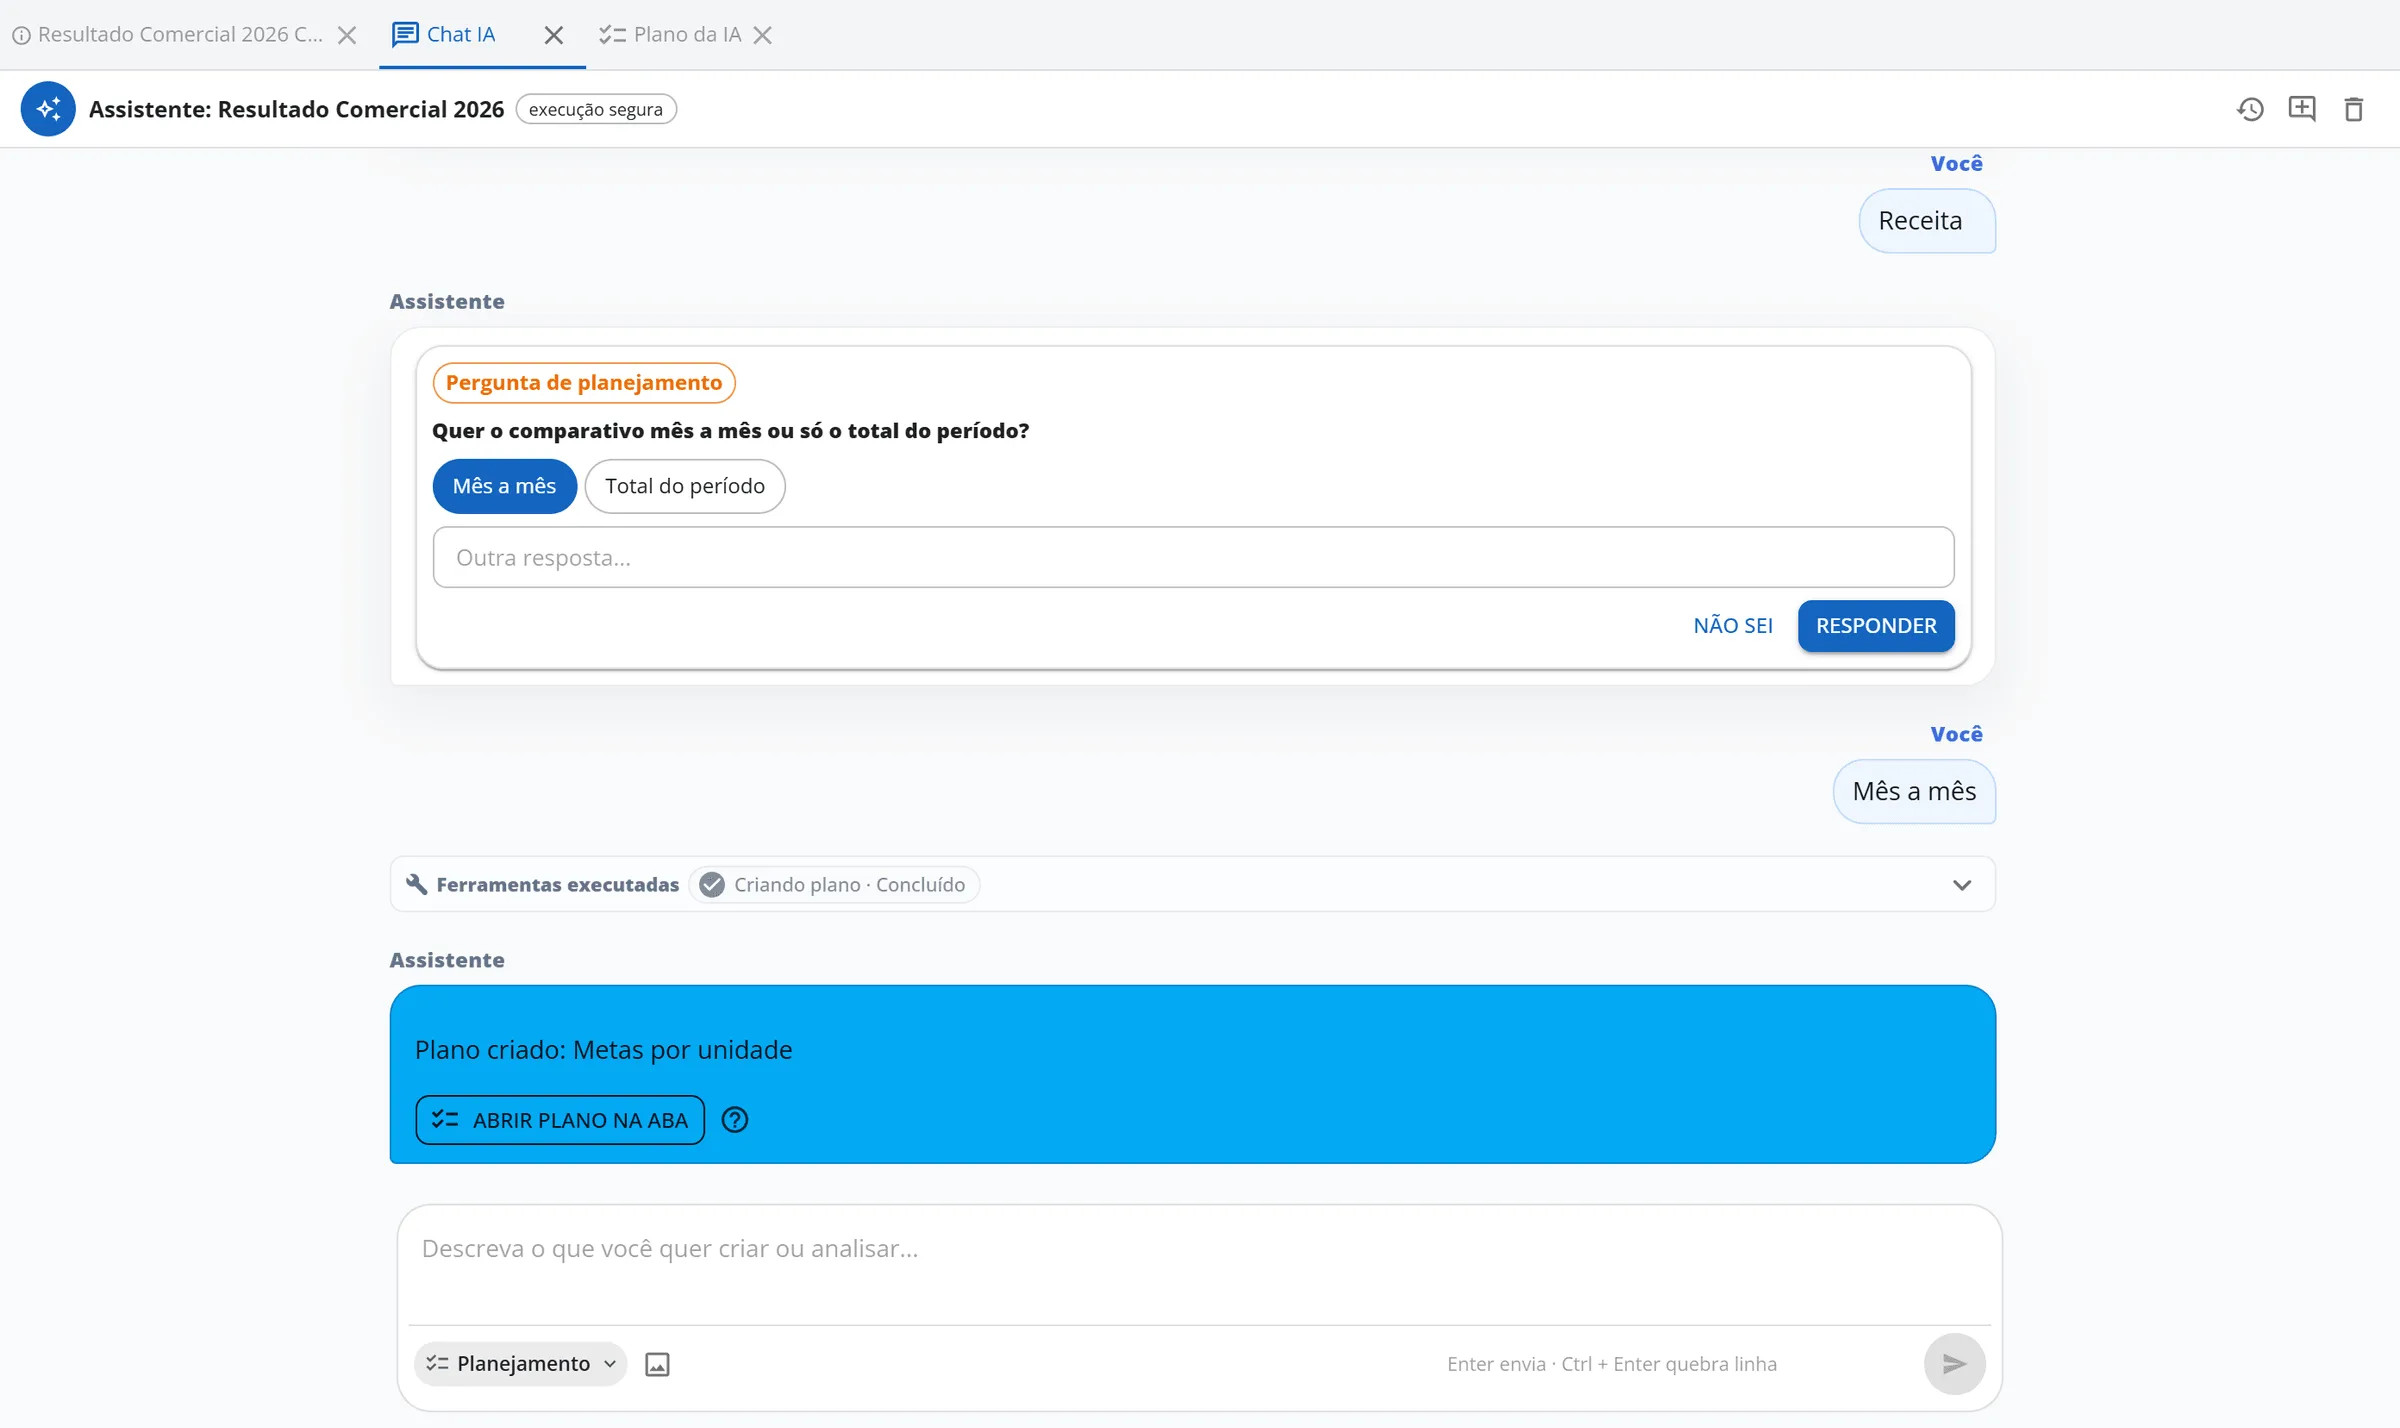The height and width of the screenshot is (1428, 2400).
Task: Click the wrench icon in Ferramentas executadas
Action: coord(417,885)
